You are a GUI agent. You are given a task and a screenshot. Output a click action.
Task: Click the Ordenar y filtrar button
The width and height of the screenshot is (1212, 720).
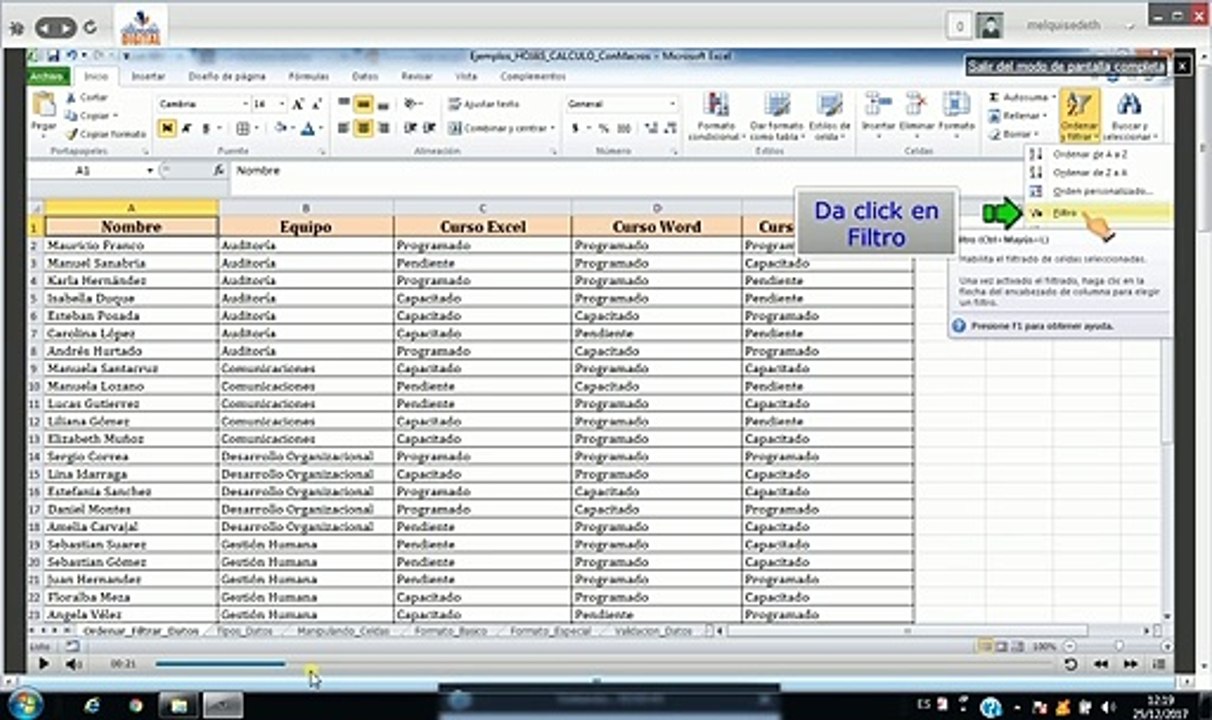click(1080, 116)
